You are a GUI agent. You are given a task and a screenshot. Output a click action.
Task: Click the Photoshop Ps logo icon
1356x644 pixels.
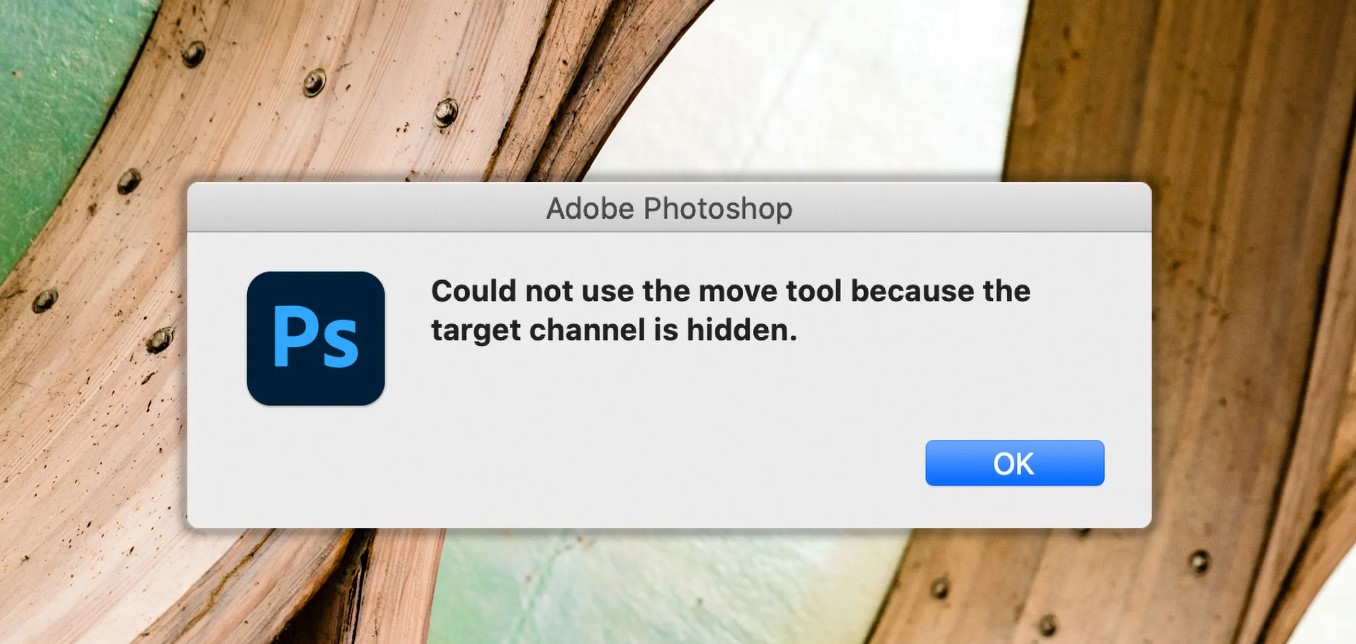pos(316,338)
